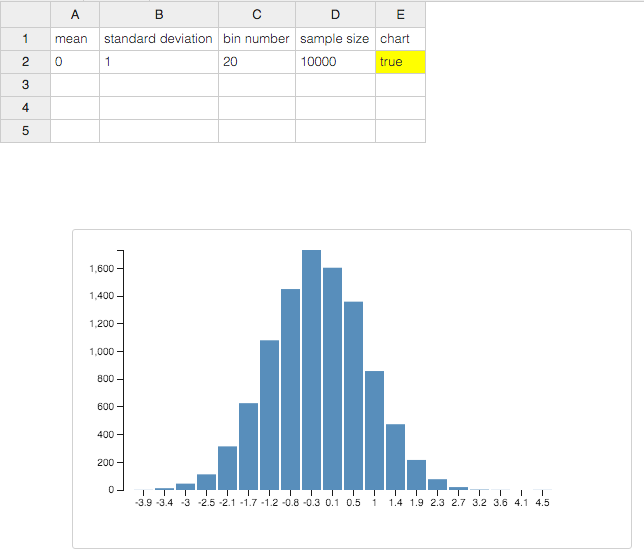Click the x-axis label 3.2
Viewport: 644px width, 557px height.
(x=479, y=503)
